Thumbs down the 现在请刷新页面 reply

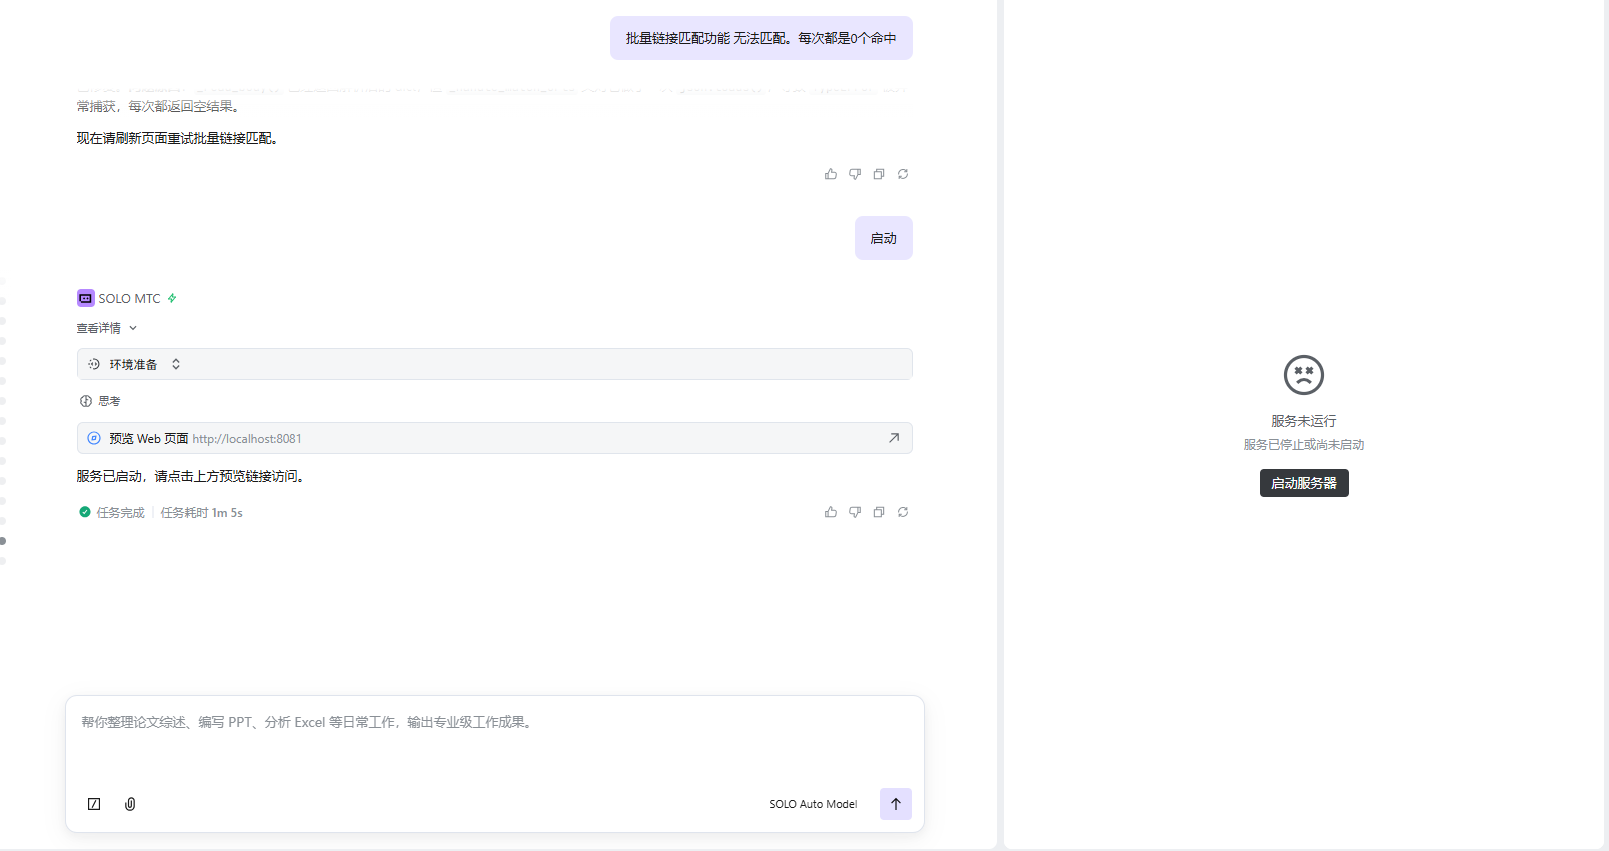[x=855, y=174]
